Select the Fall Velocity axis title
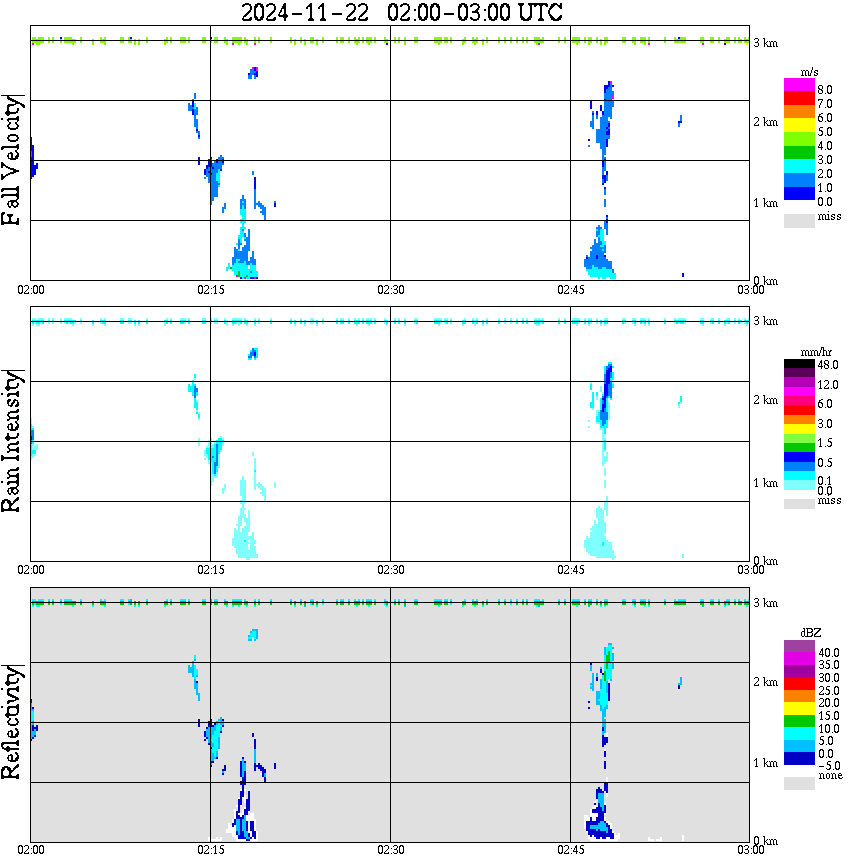 [12, 160]
